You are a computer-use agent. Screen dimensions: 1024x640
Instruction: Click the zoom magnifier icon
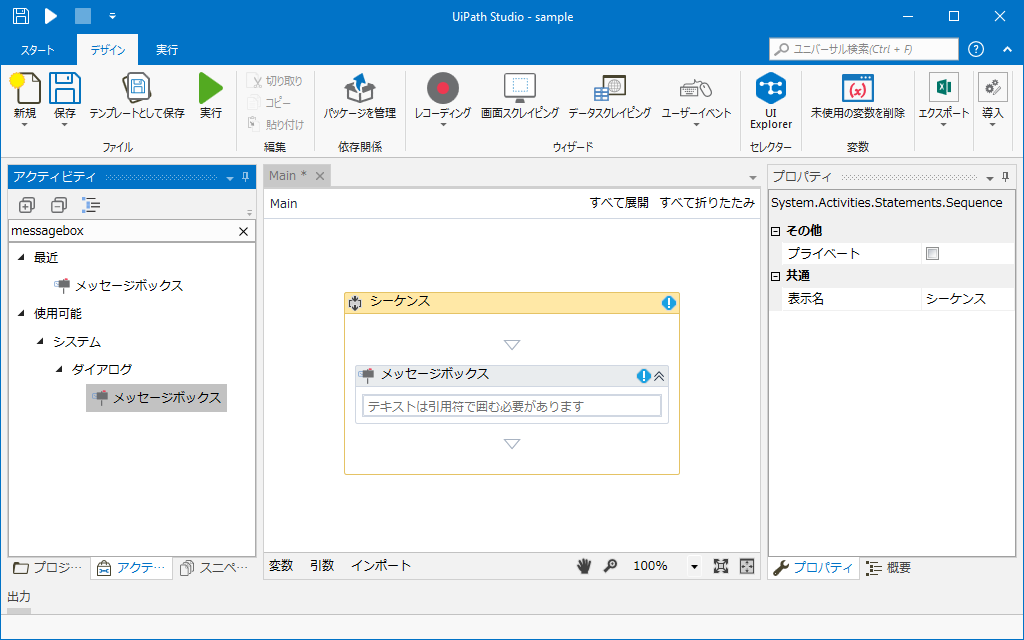(x=611, y=566)
